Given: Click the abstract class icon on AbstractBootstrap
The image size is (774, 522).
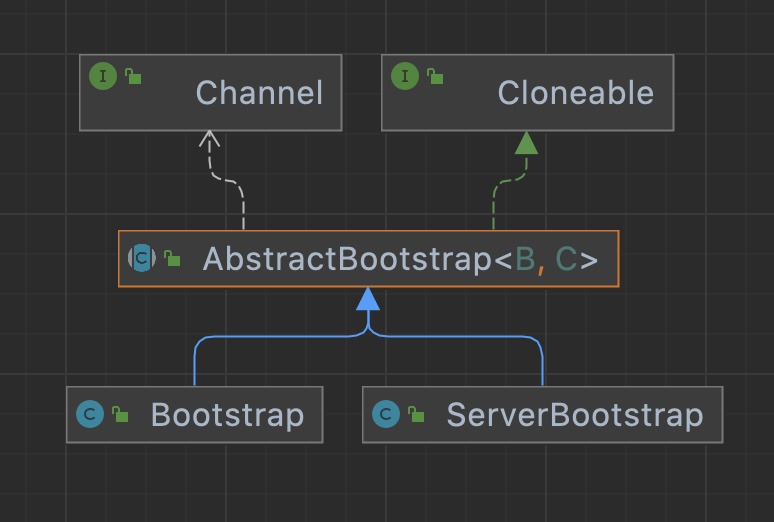Looking at the screenshot, I should pos(142,258).
